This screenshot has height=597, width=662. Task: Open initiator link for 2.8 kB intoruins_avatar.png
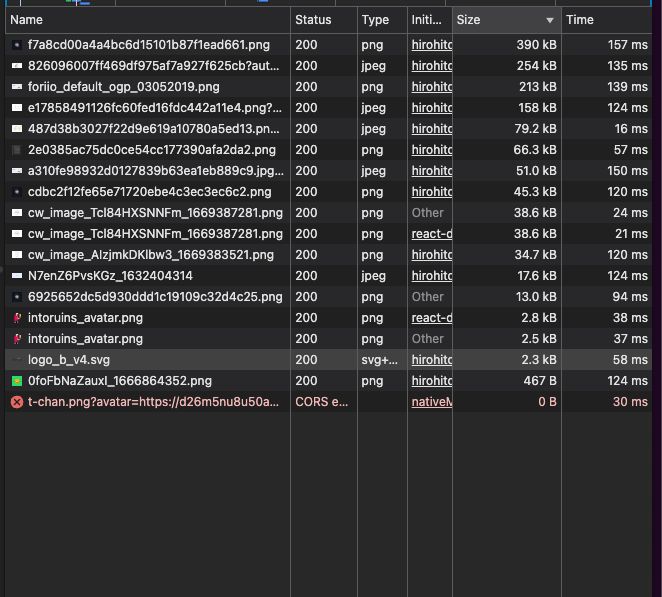(431, 318)
